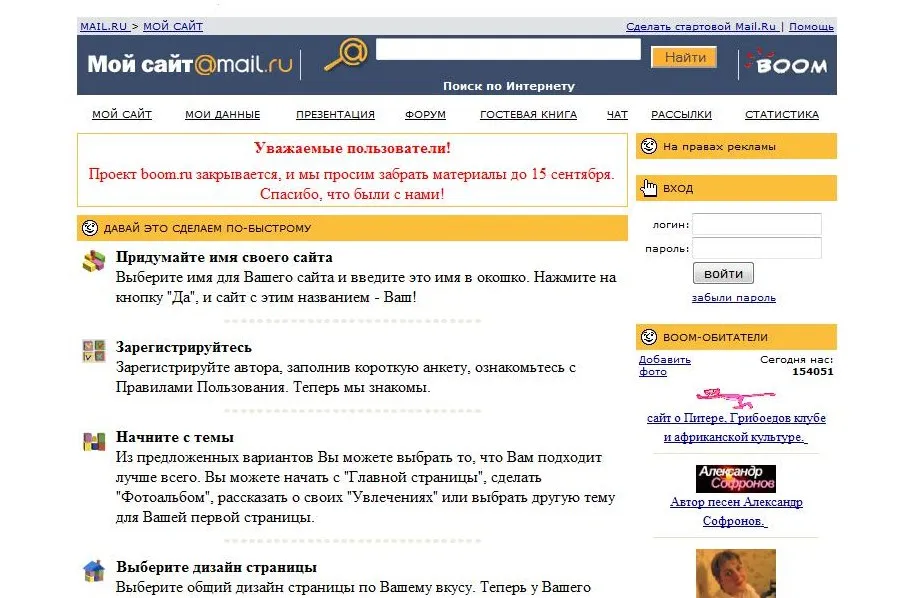Click the Зарегистрируйтесь heading
This screenshot has height=598, width=913.
(x=183, y=347)
